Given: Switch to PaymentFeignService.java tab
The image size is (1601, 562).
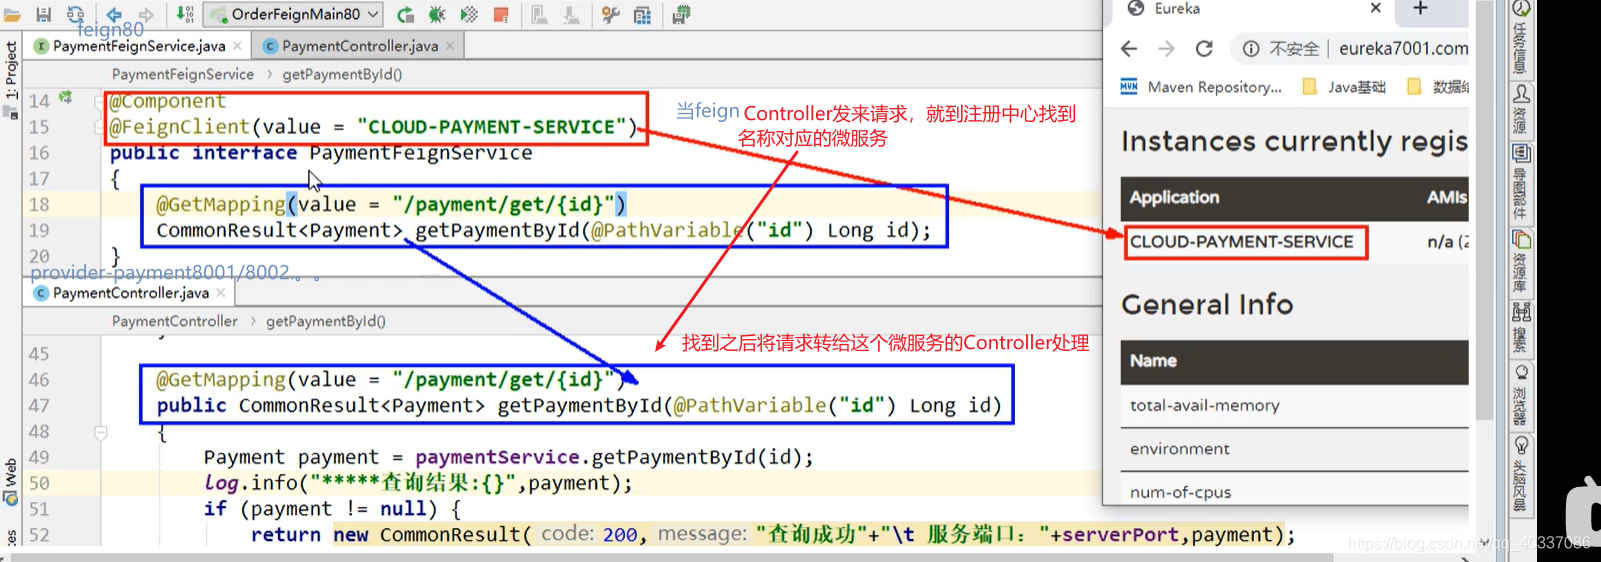Looking at the screenshot, I should pos(138,46).
